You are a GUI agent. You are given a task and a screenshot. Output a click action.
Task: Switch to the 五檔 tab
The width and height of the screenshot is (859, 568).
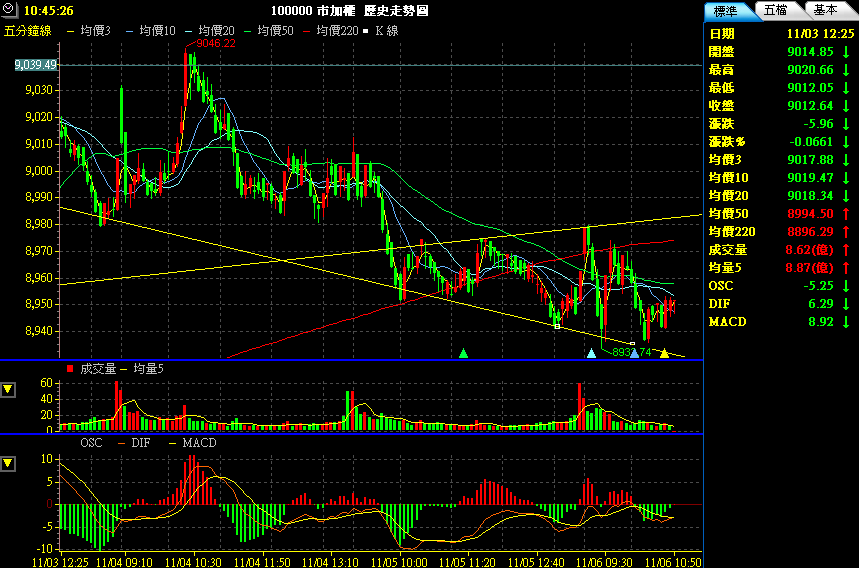(x=776, y=10)
